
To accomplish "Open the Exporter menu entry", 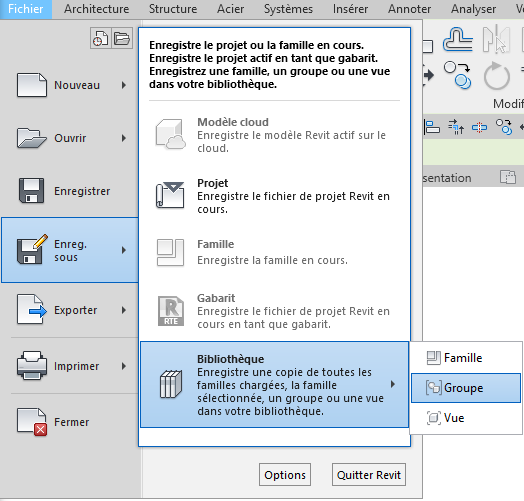I will pos(70,310).
